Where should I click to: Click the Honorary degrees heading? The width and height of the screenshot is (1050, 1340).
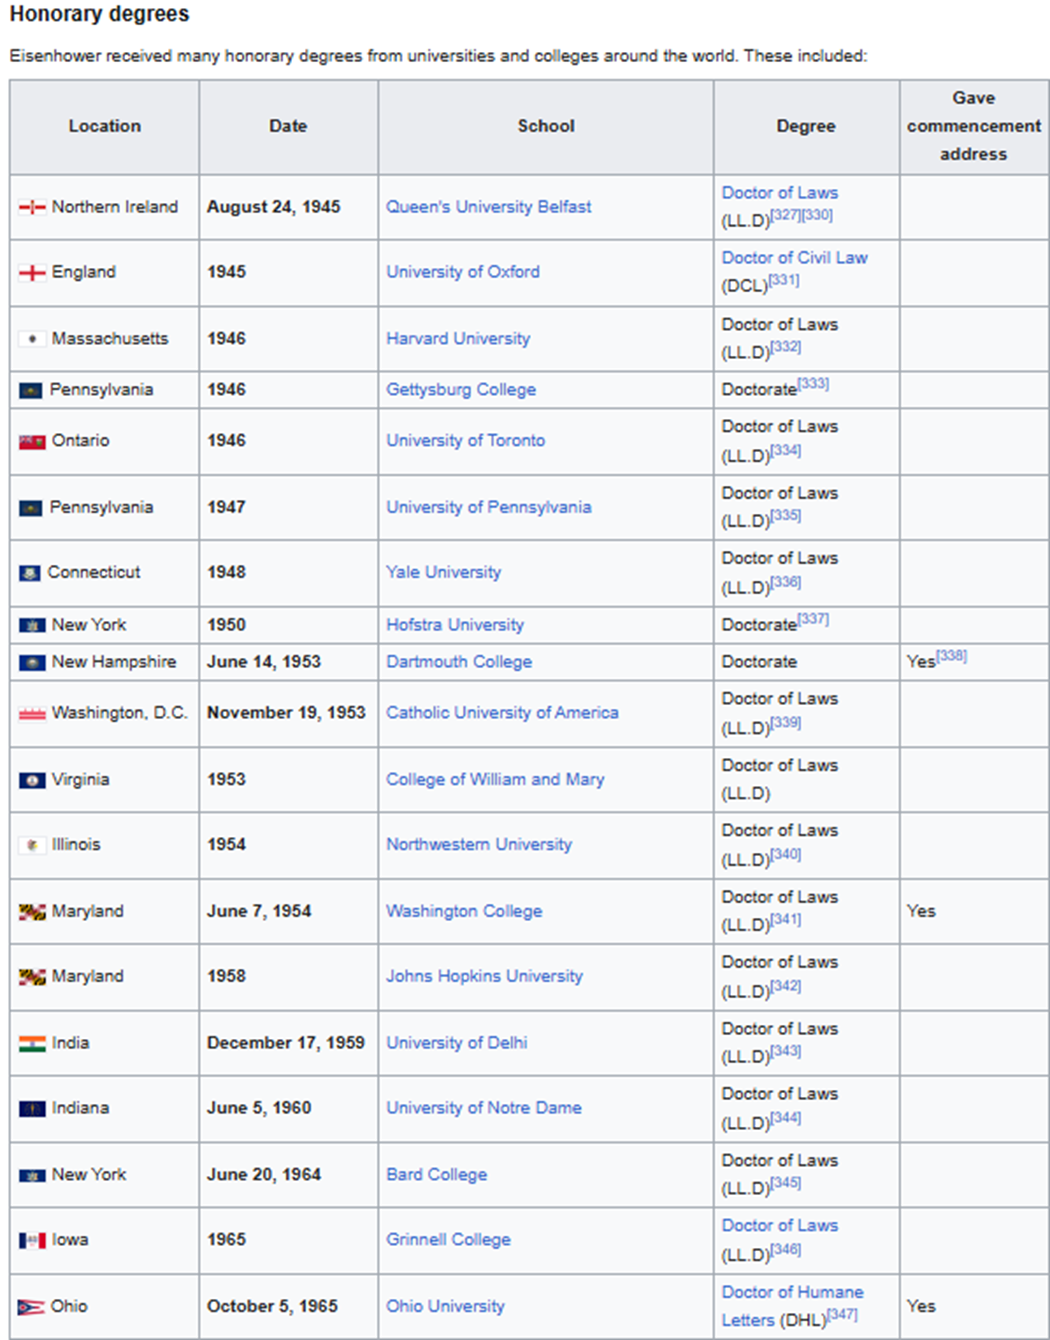pyautogui.click(x=99, y=15)
